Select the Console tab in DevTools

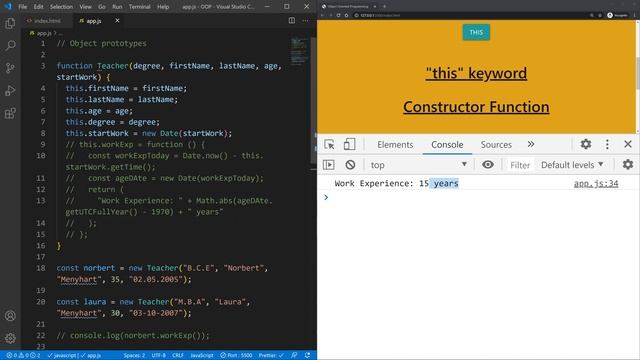447,144
